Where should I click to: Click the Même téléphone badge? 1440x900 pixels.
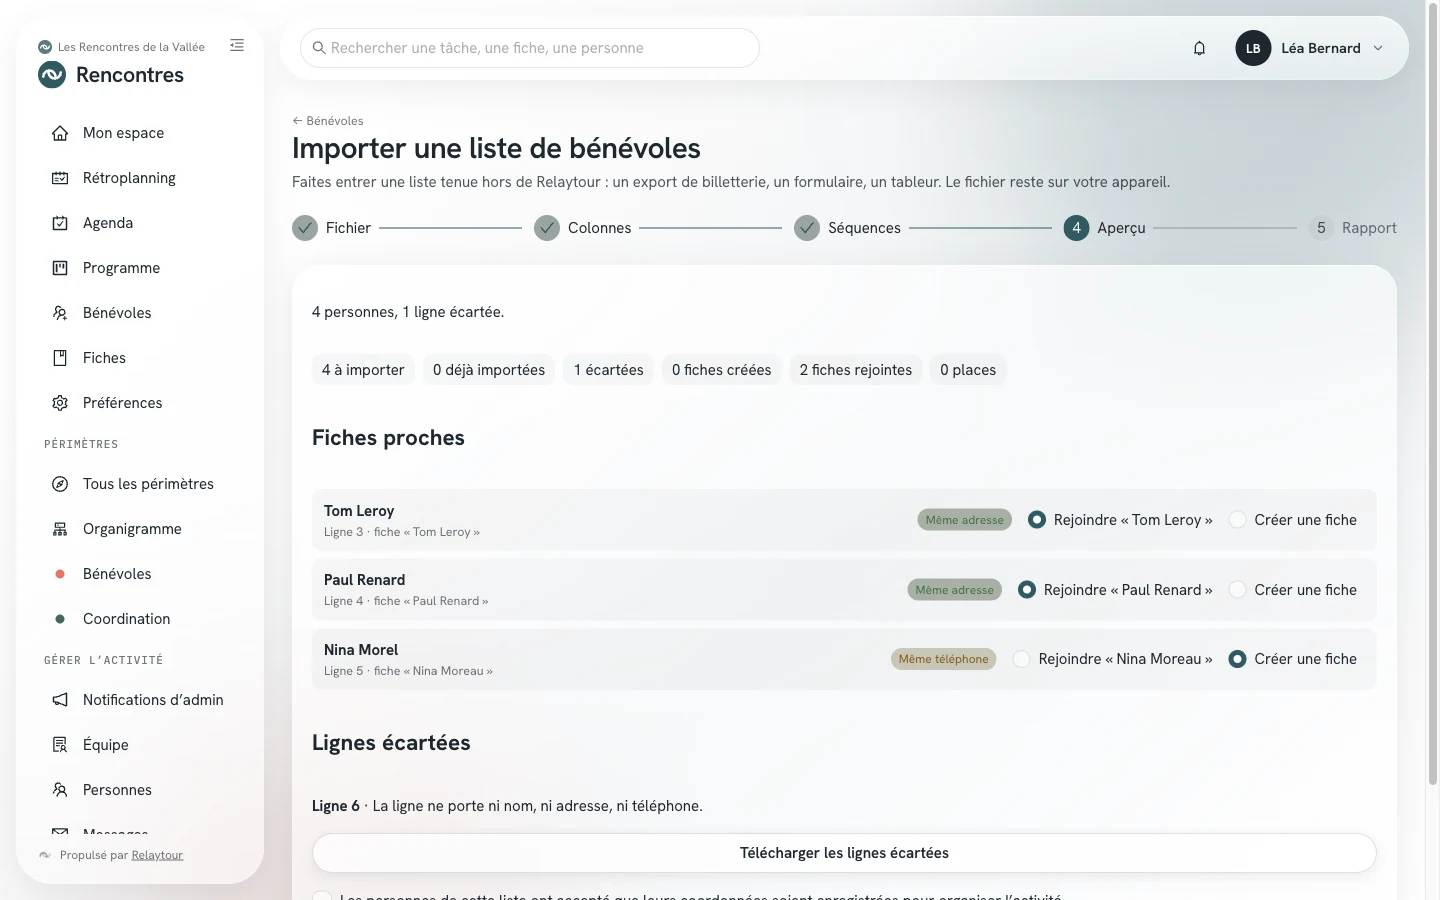click(x=943, y=659)
